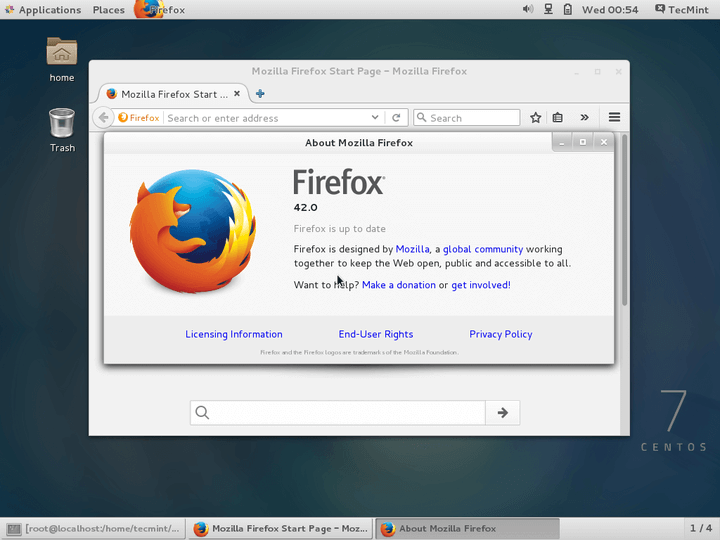Click the back arrow in Firefox toolbar
This screenshot has height=540, width=720.
point(103,118)
